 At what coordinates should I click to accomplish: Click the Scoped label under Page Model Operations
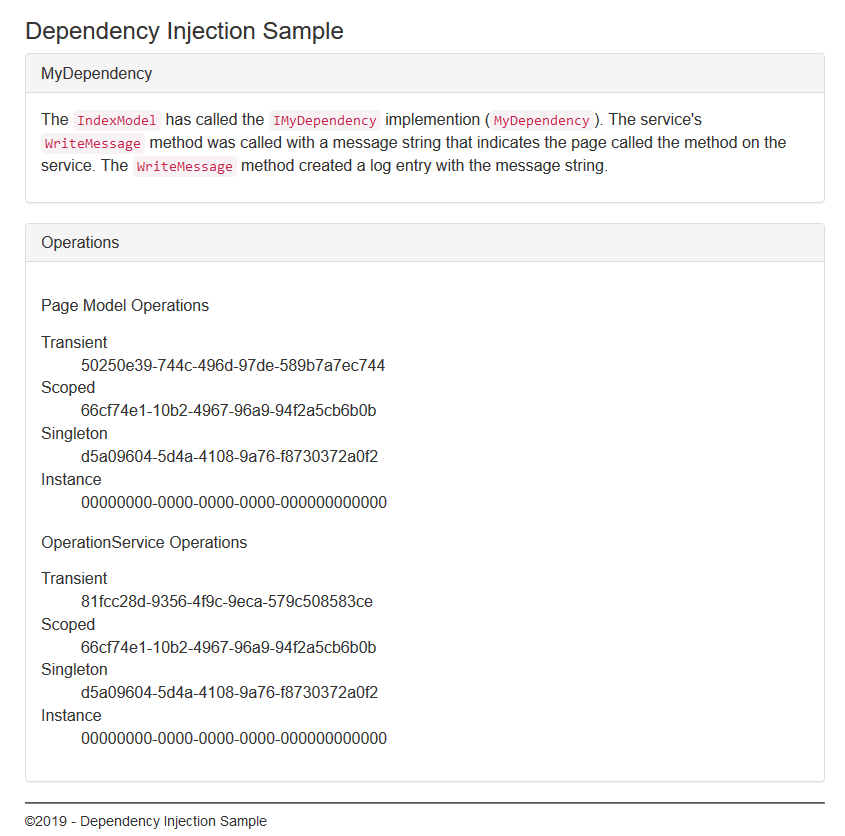[68, 387]
